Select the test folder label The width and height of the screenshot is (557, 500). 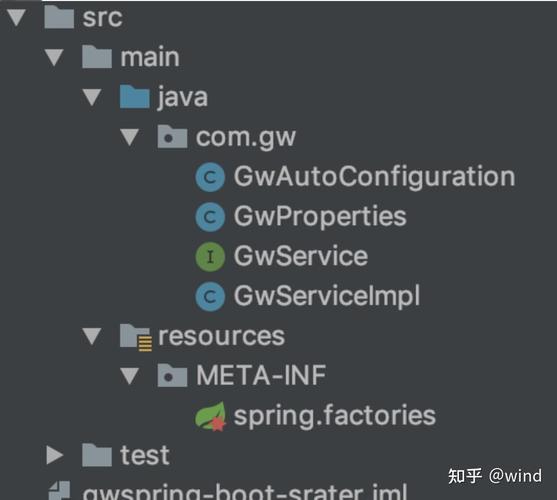[145, 456]
